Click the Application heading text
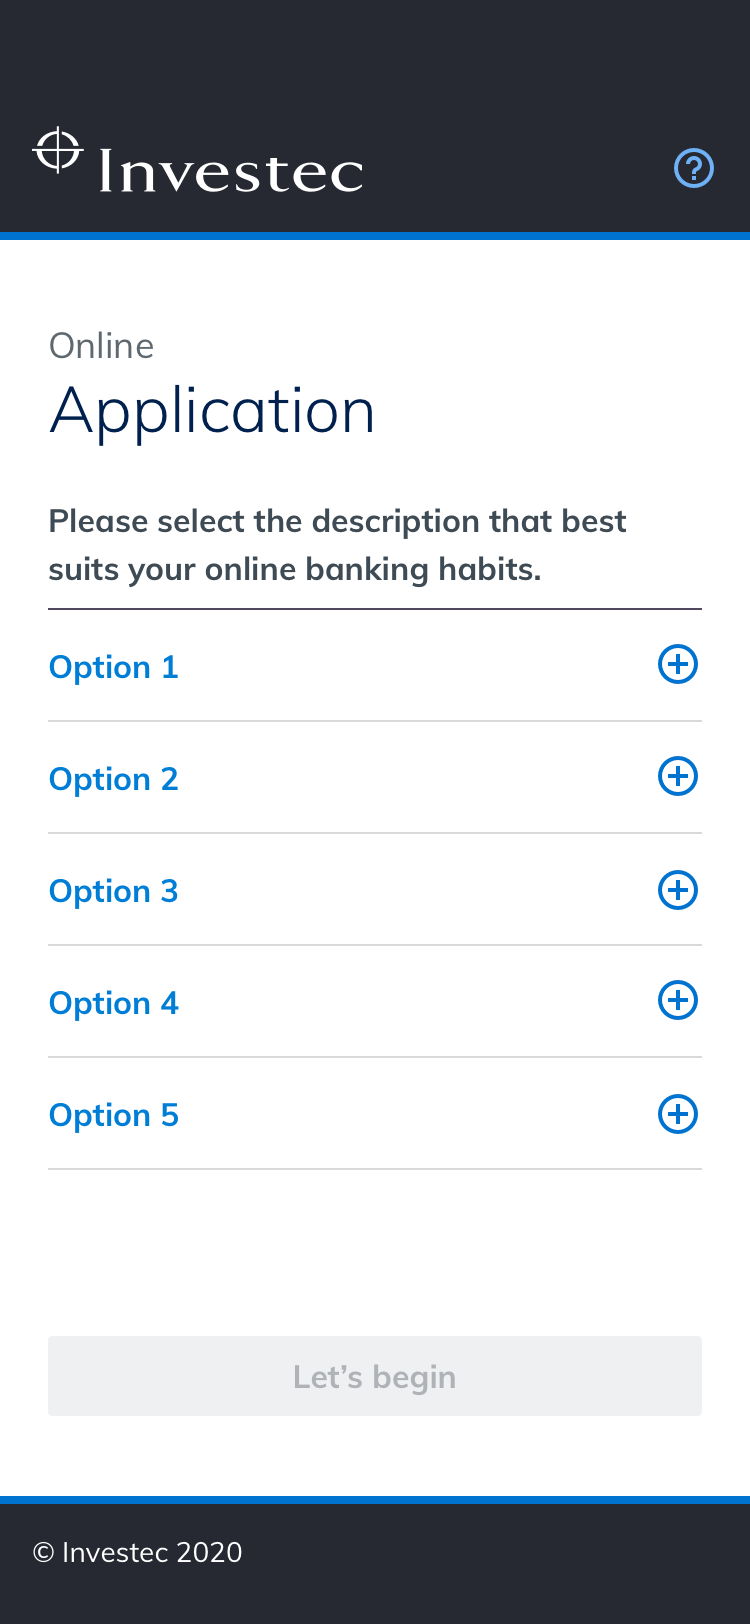 pos(212,411)
